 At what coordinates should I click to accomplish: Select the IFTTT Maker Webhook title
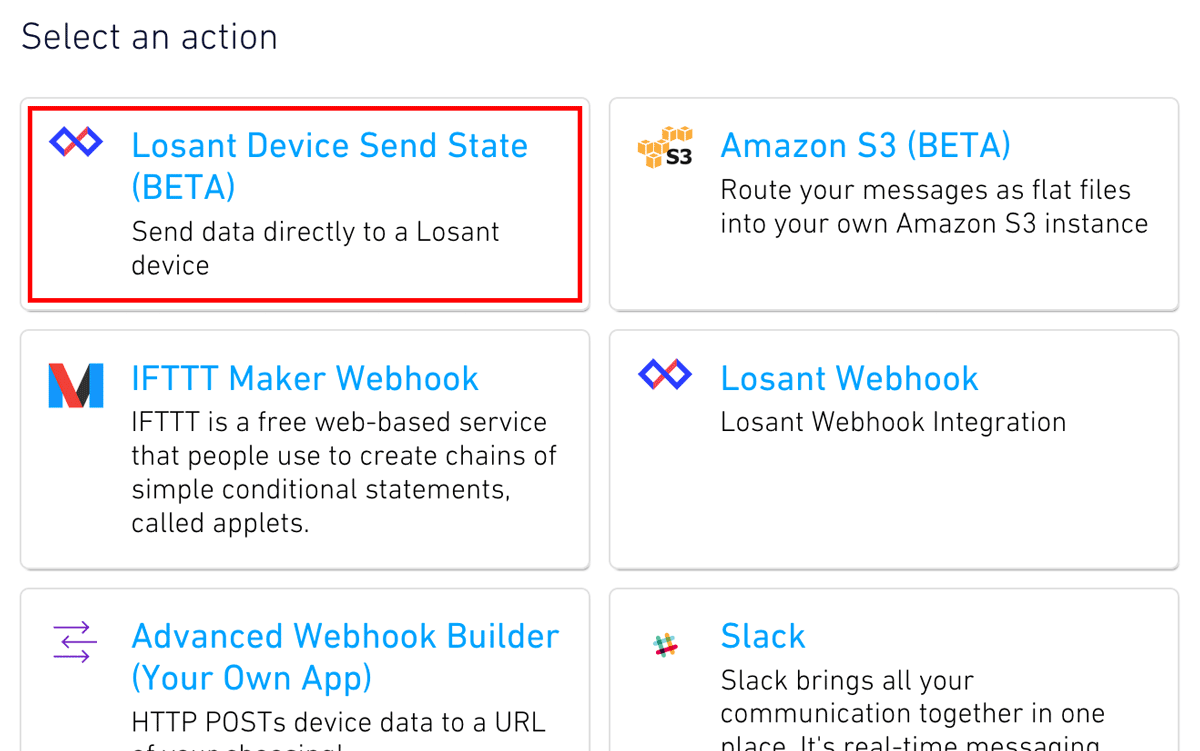tap(305, 379)
